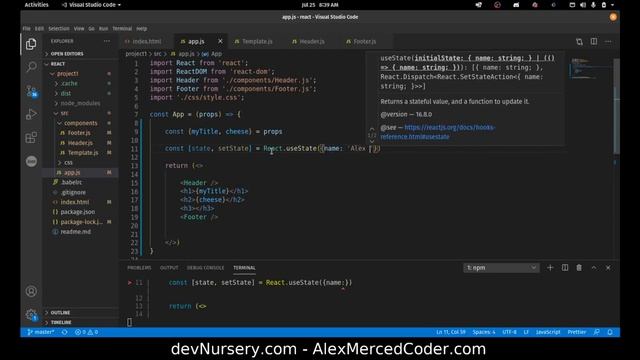The height and width of the screenshot is (360, 640).
Task: Open the Accounts icon in activity bar
Action: tap(31, 291)
